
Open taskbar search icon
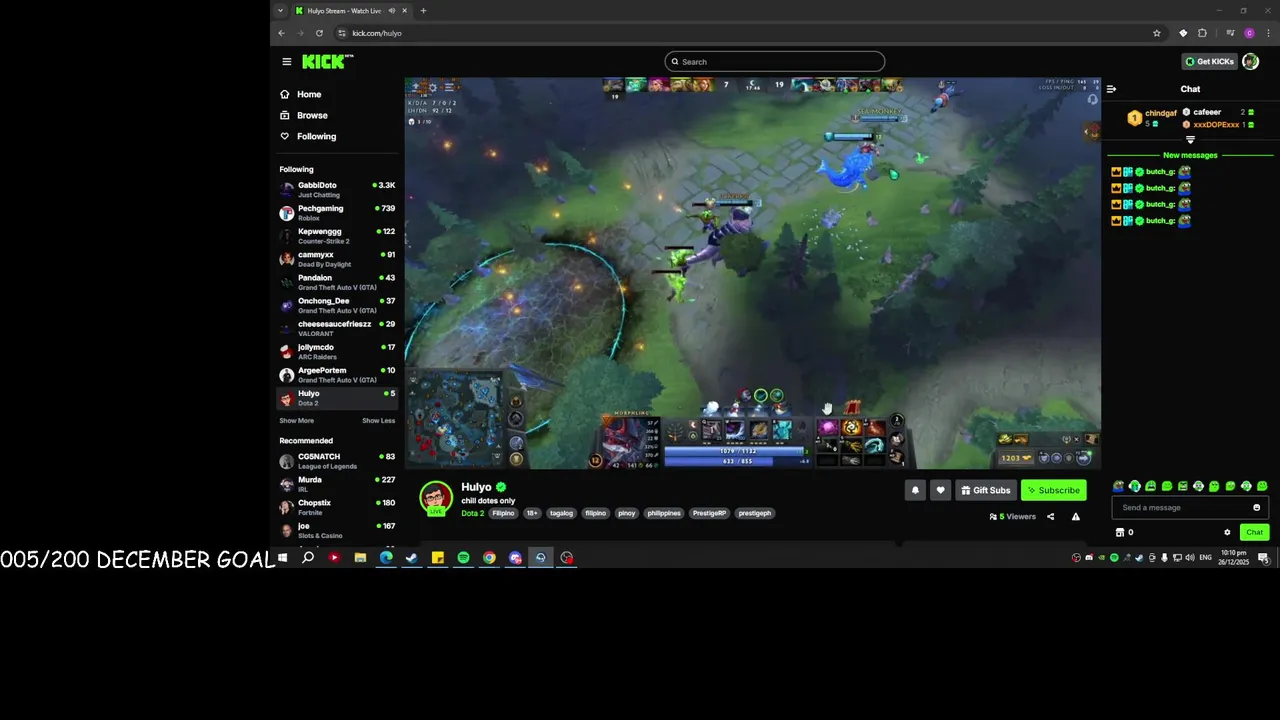coord(308,558)
